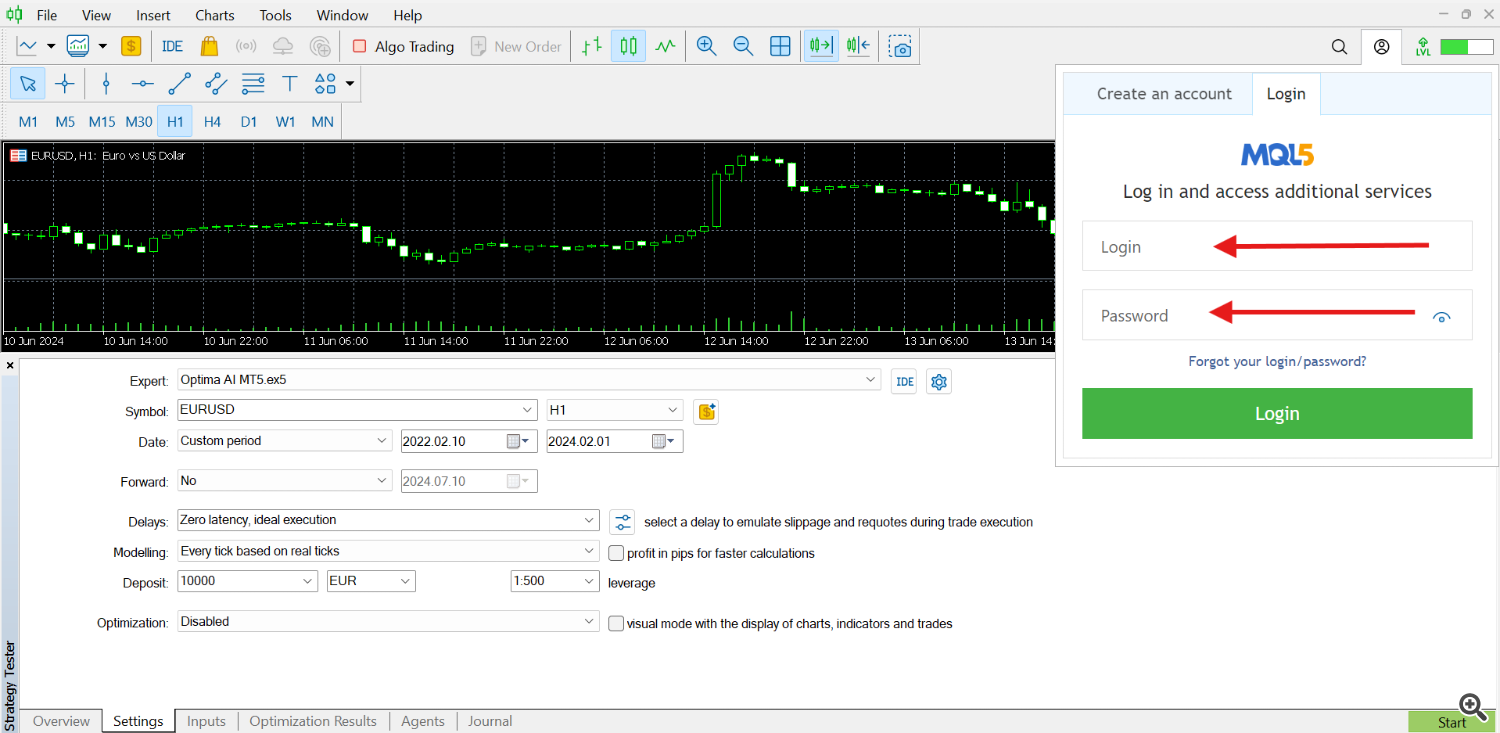Select the H4 timeframe
The image size is (1500, 733).
coord(212,122)
